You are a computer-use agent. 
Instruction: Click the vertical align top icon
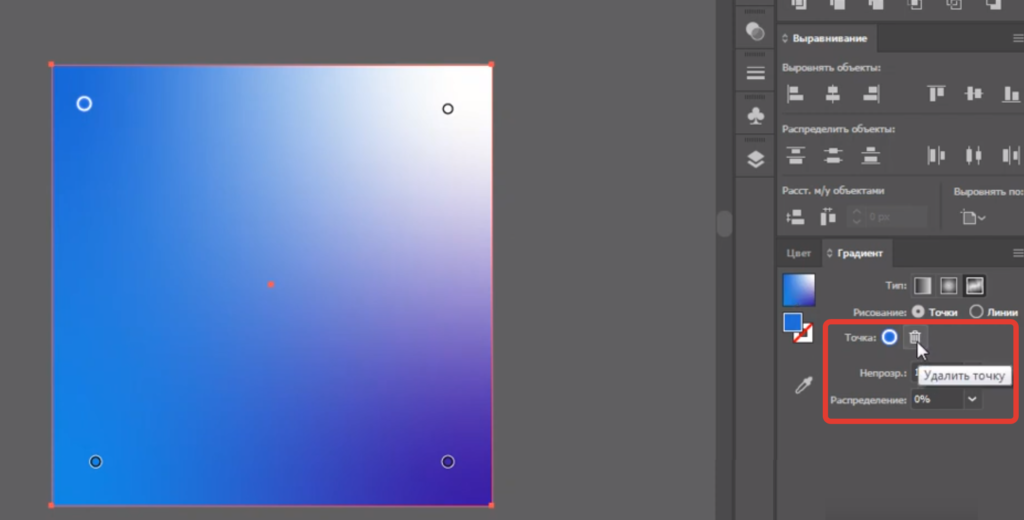tap(936, 94)
